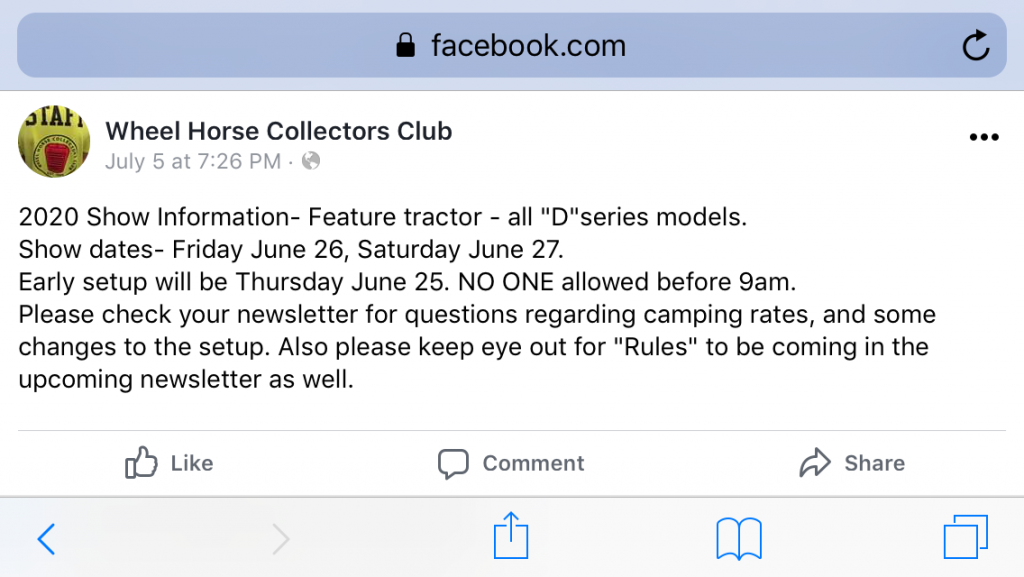Click the thumbs-up icon on the post
This screenshot has width=1024, height=577.
142,463
